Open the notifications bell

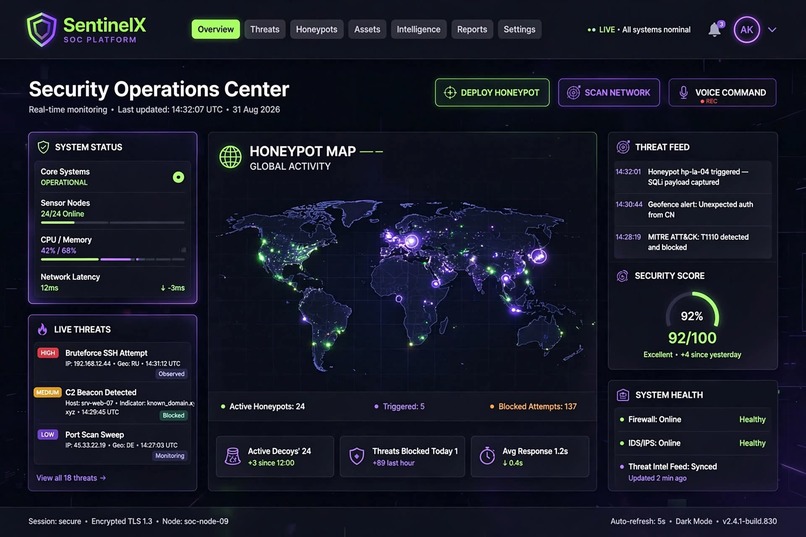point(715,29)
